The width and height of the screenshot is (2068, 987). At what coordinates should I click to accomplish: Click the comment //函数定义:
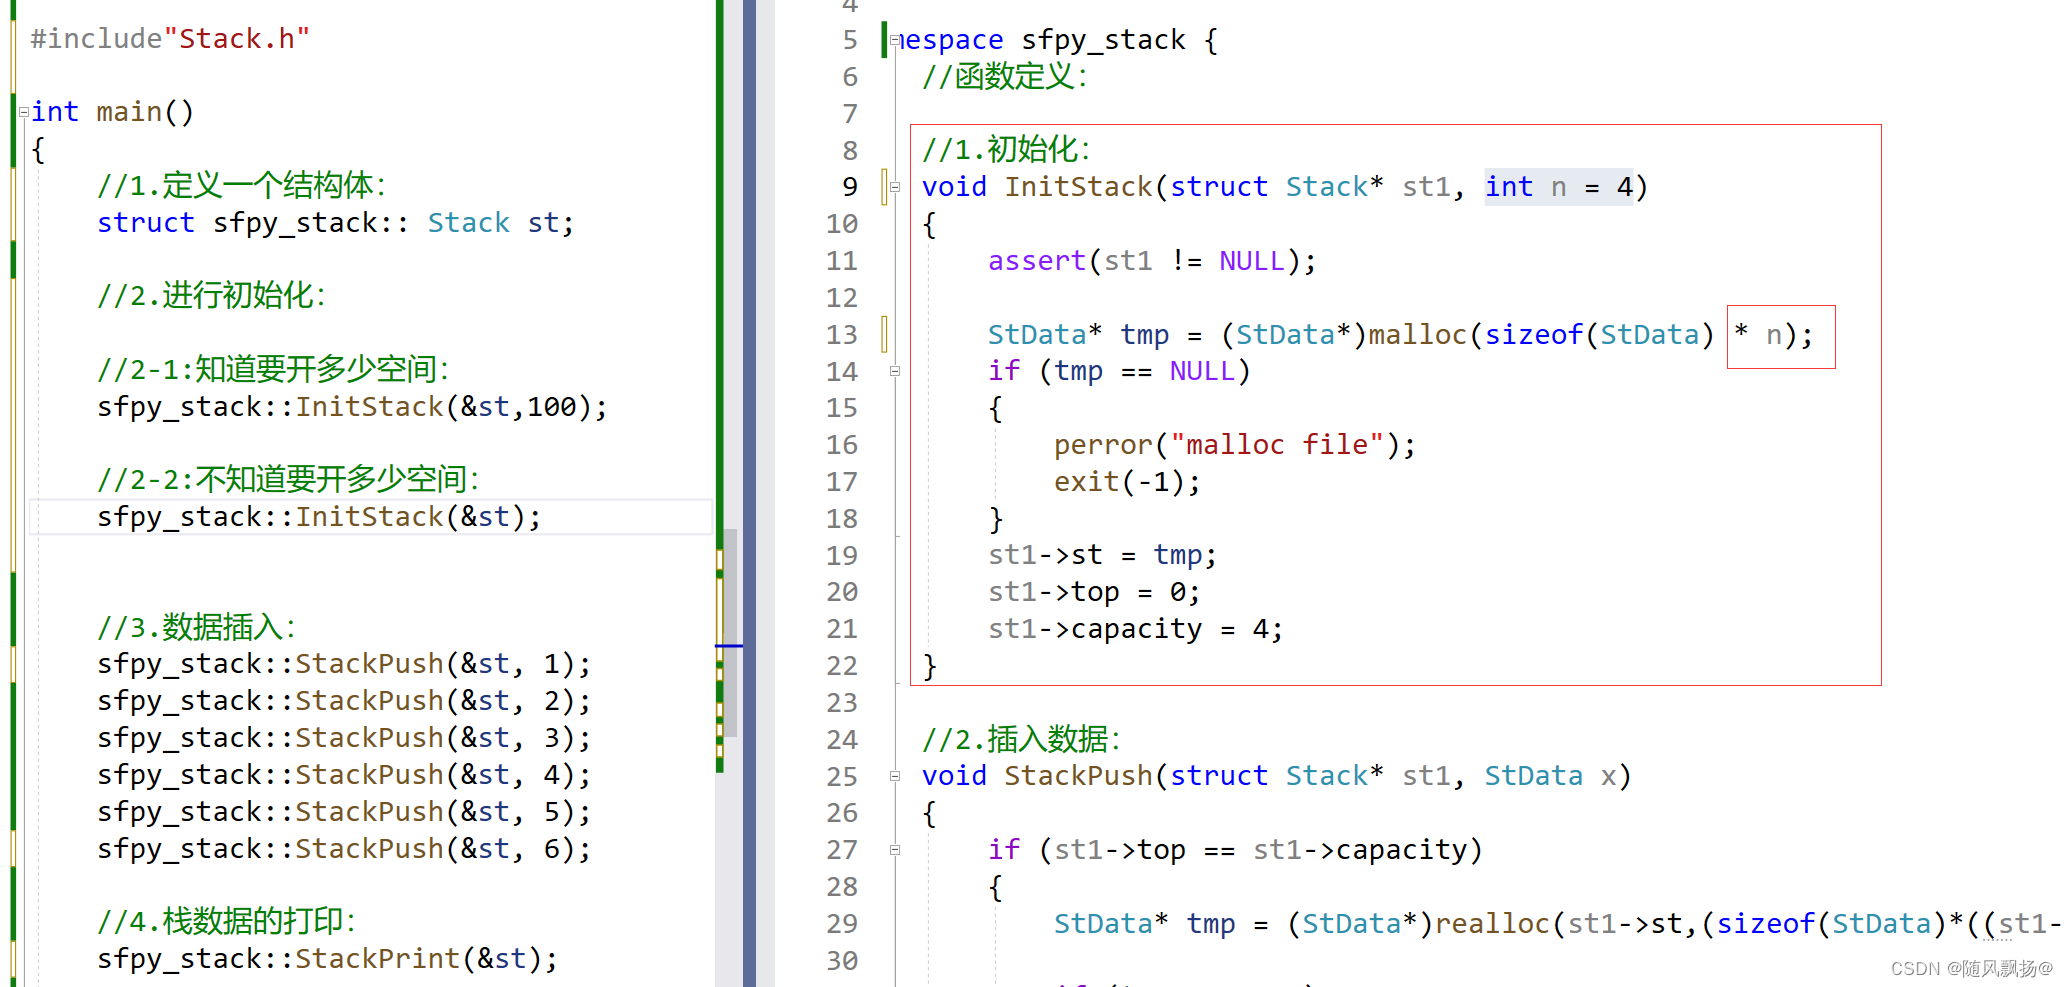point(1005,77)
